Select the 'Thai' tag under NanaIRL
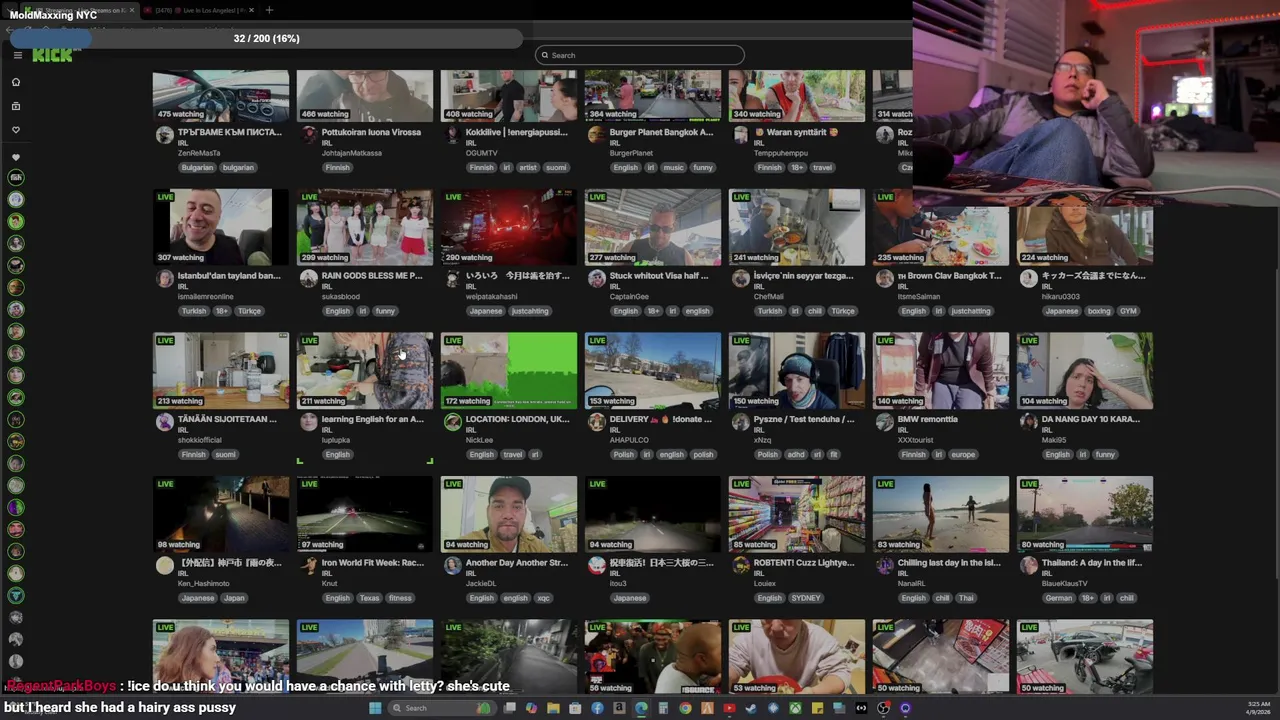Screen dimensions: 1280x720 pos(966,598)
